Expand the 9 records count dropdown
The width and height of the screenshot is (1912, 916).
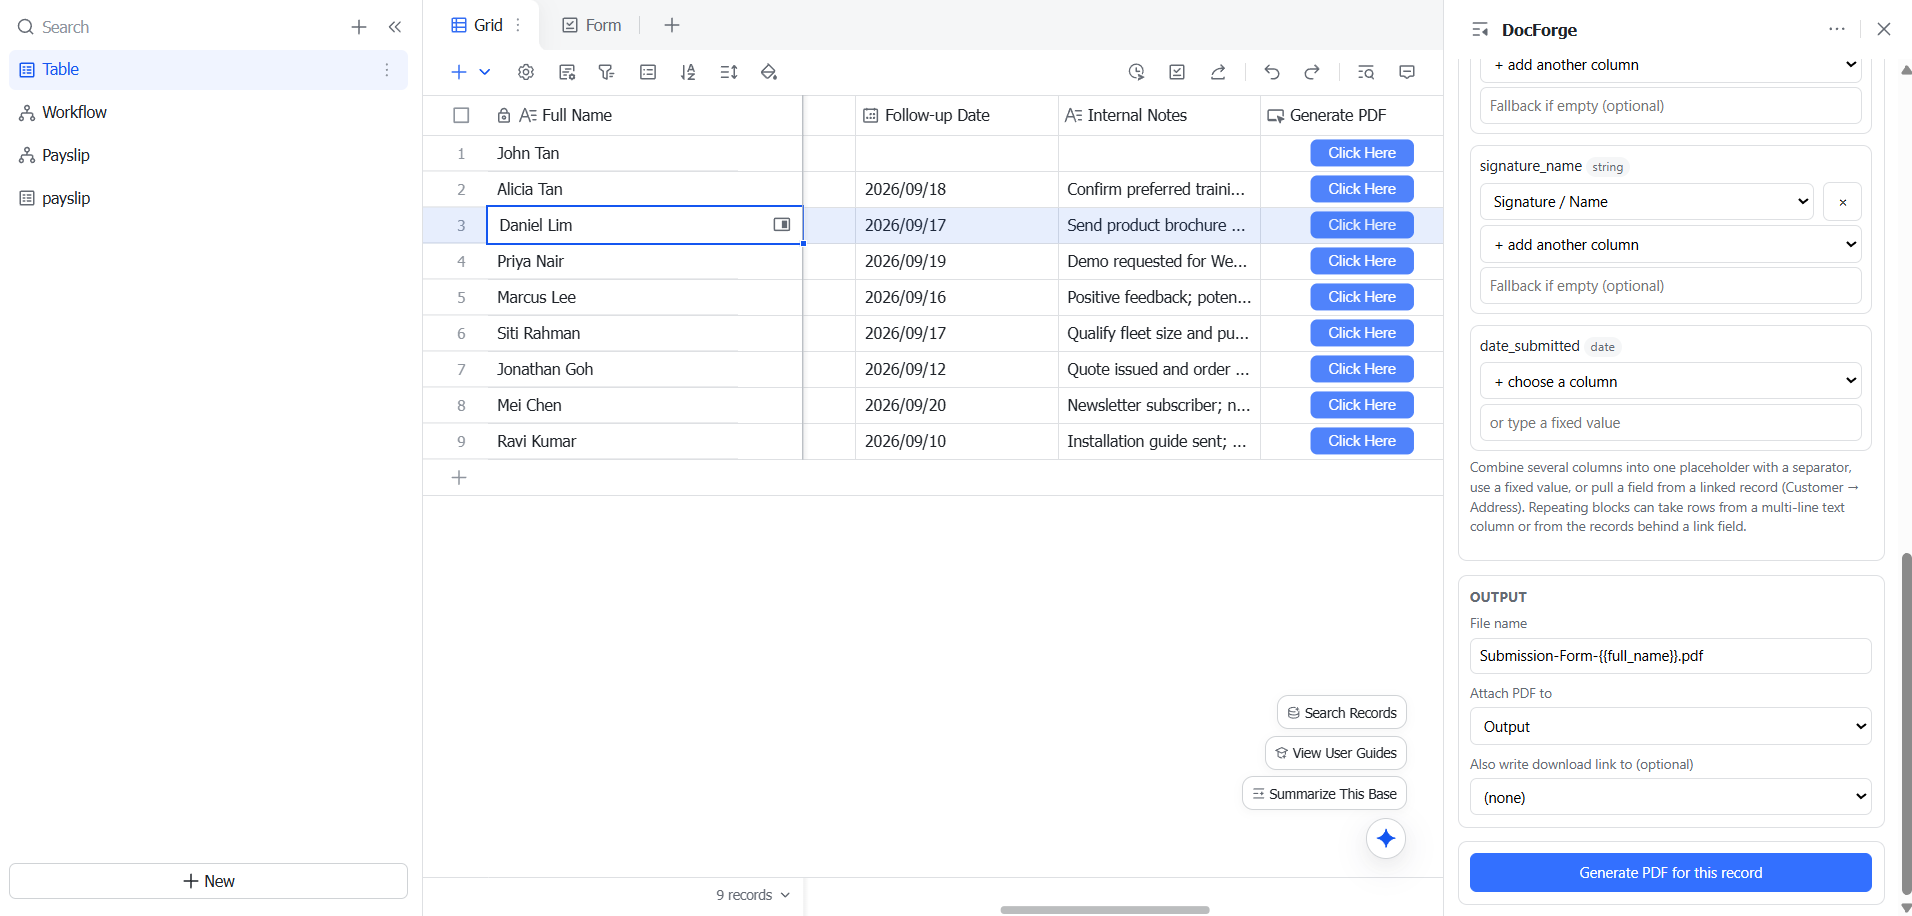(753, 895)
